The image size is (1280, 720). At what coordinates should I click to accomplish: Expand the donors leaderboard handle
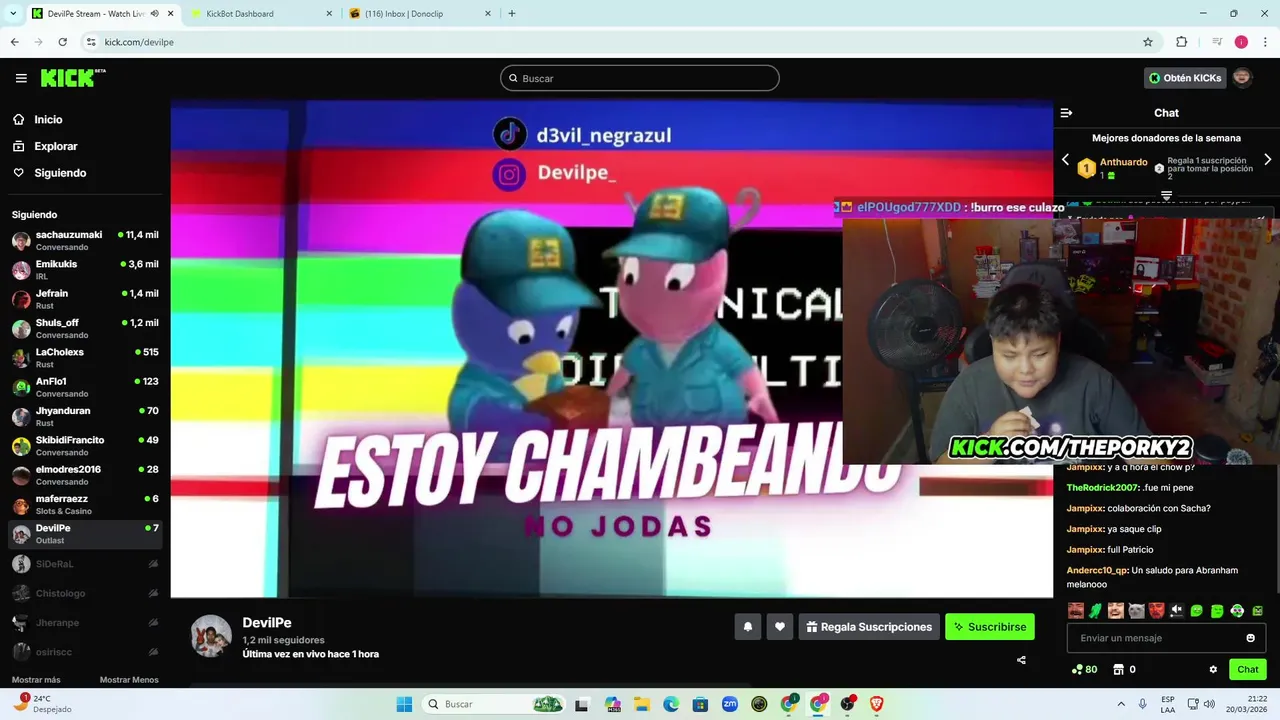coord(1166,195)
